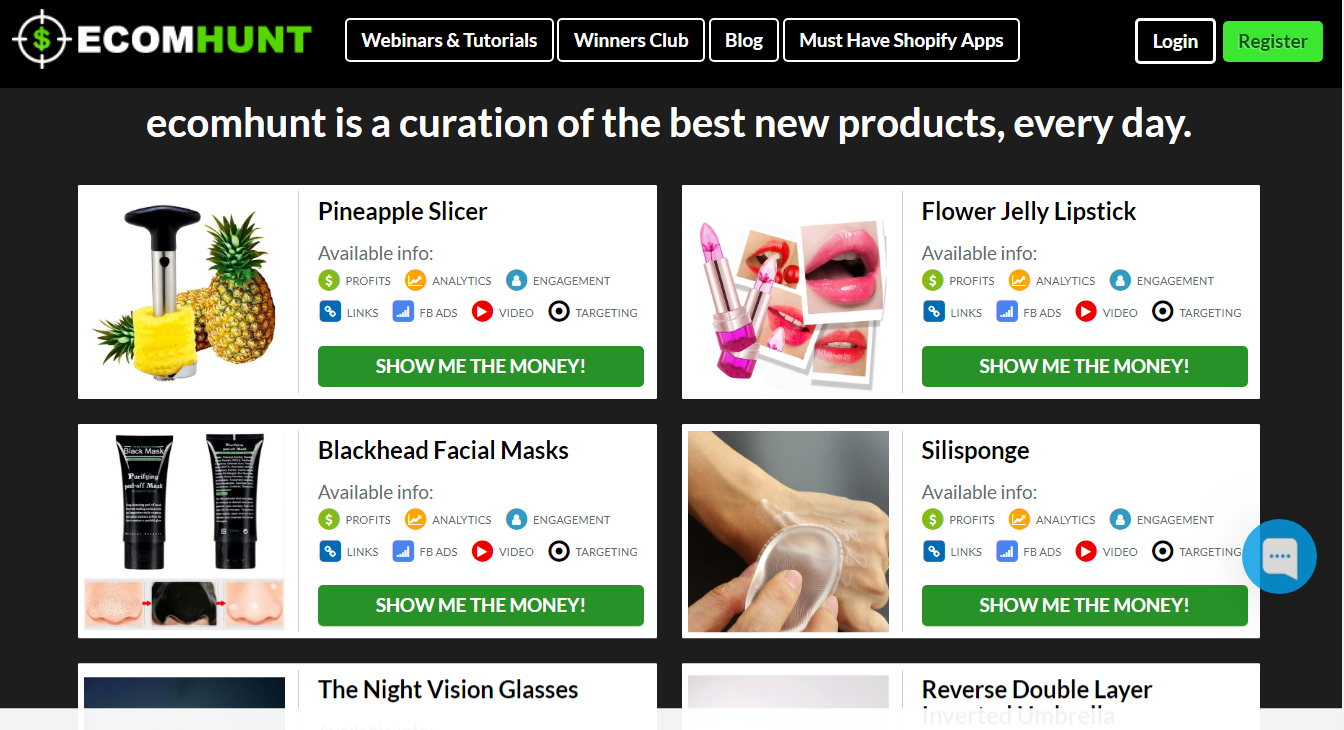Click the Pineapple Slicer green Profits icon
The width and height of the screenshot is (1344, 730).
[x=330, y=280]
